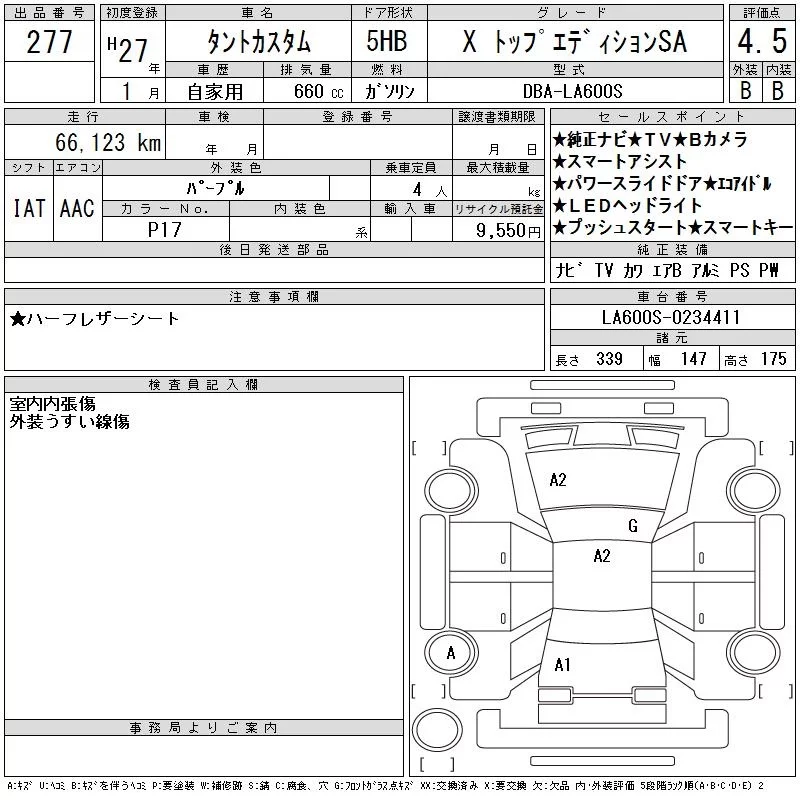Image resolution: width=800 pixels, height=800 pixels.
Task: Select chassis number LA600S-0234411
Action: tap(671, 317)
